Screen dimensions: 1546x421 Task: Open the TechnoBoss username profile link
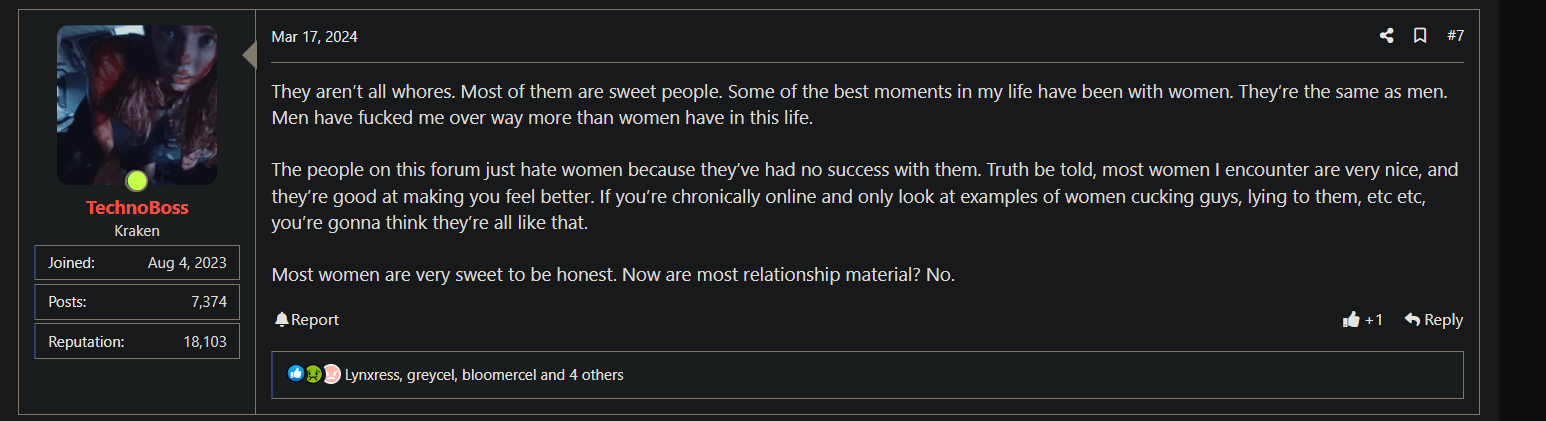pyautogui.click(x=137, y=208)
